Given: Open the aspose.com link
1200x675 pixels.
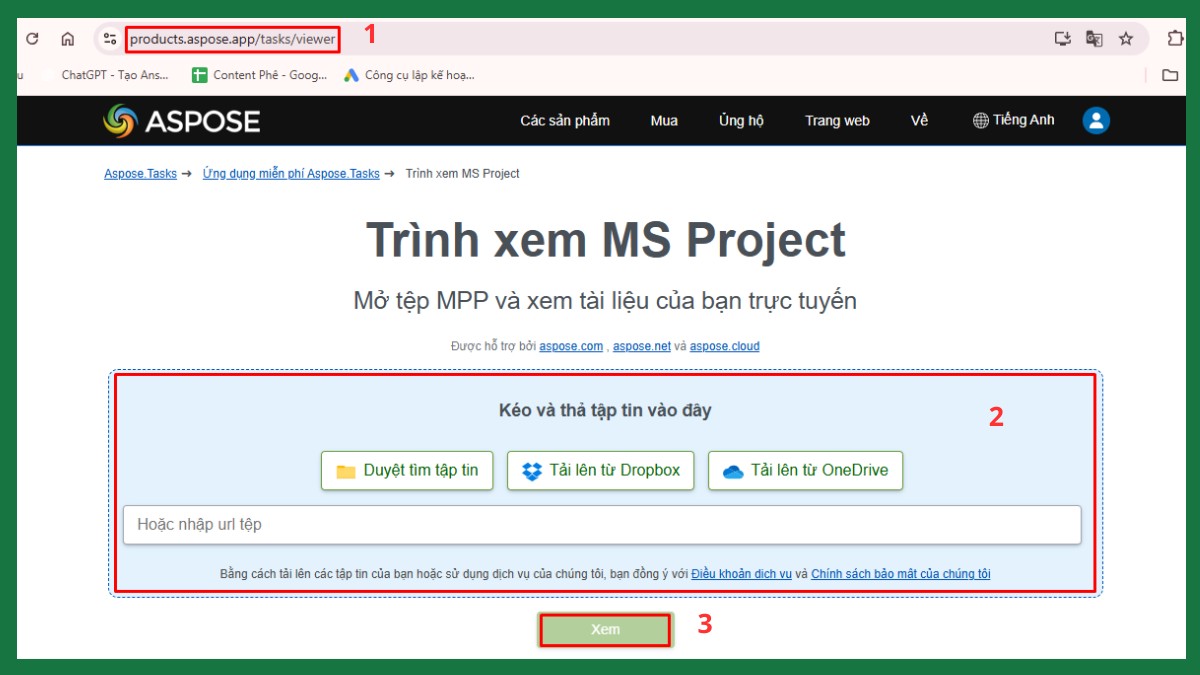Looking at the screenshot, I should point(571,347).
